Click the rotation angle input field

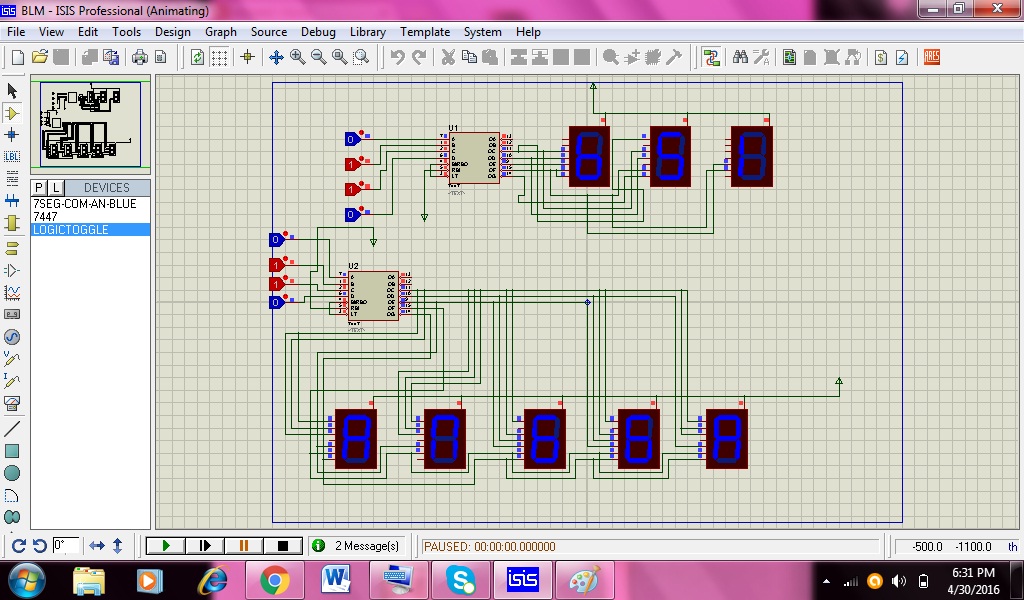66,546
